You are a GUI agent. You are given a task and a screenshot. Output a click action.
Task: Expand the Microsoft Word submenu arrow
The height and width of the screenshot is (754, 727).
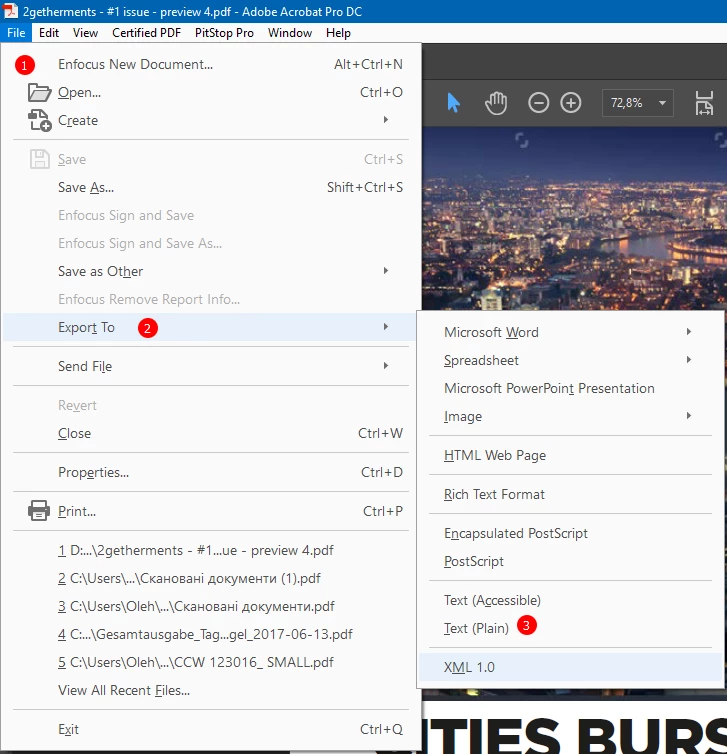689,332
